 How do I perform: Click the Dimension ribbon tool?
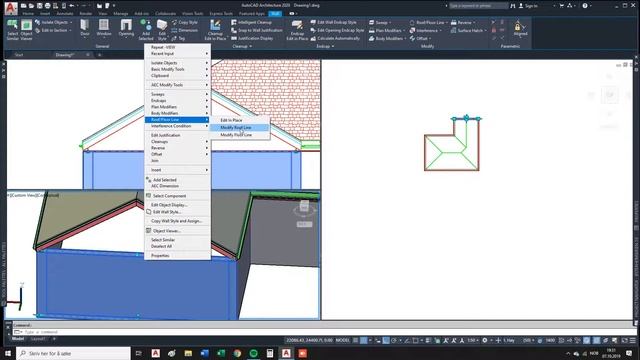[184, 30]
